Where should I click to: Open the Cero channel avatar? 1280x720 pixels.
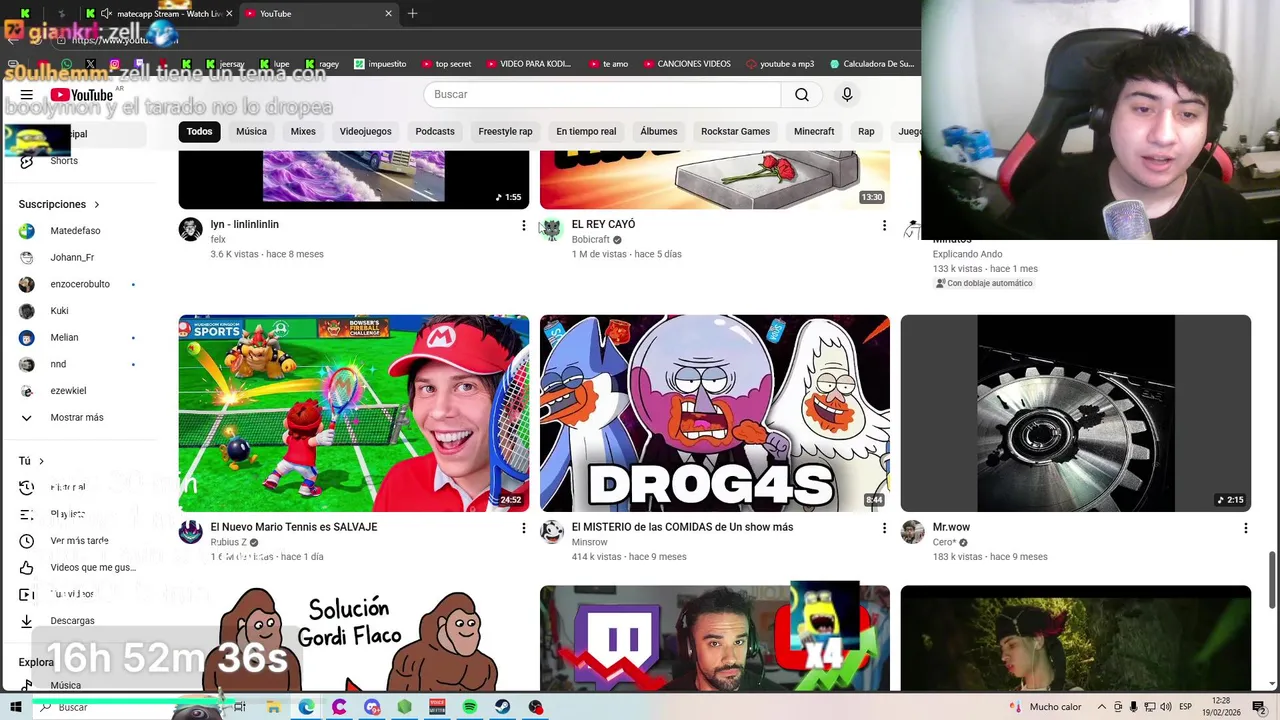click(x=912, y=532)
